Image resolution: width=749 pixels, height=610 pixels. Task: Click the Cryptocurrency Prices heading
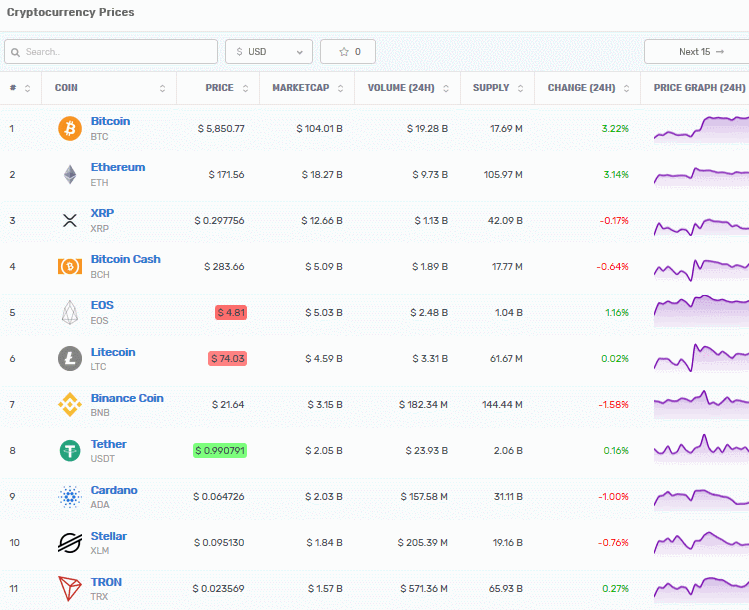tap(70, 12)
